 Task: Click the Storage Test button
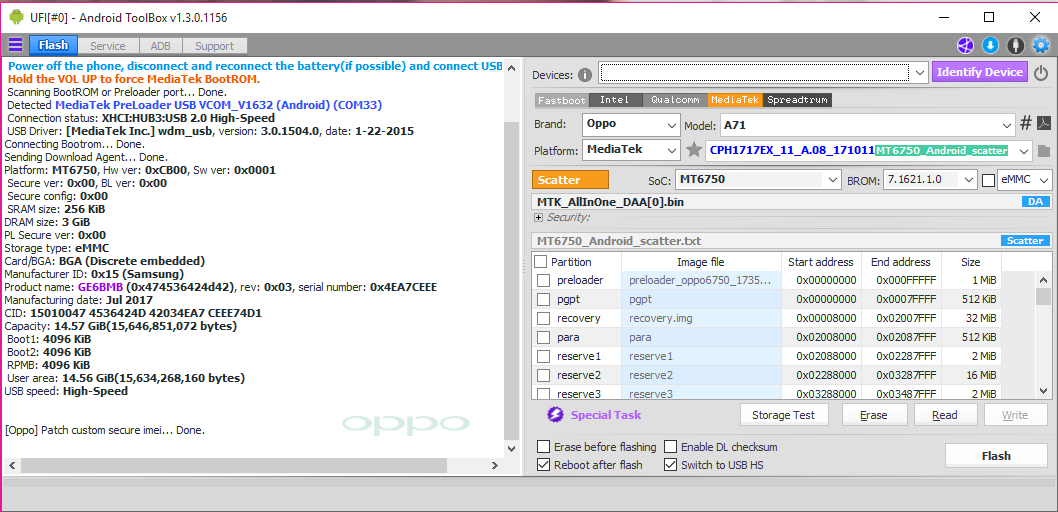coord(783,415)
